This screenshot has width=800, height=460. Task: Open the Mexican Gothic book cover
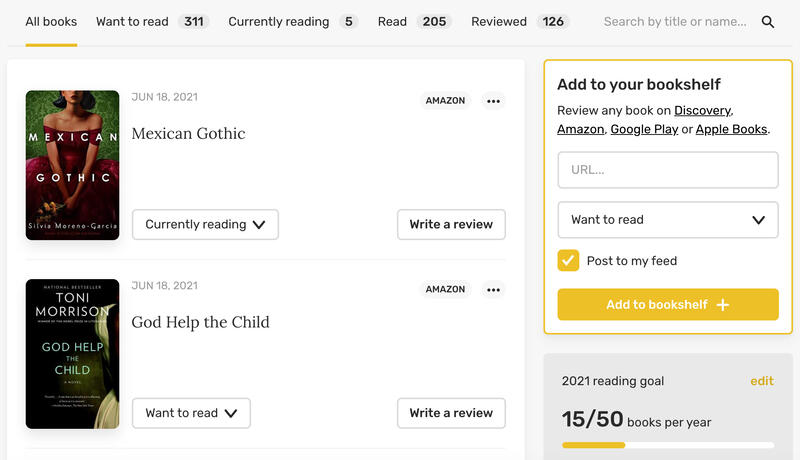click(72, 165)
